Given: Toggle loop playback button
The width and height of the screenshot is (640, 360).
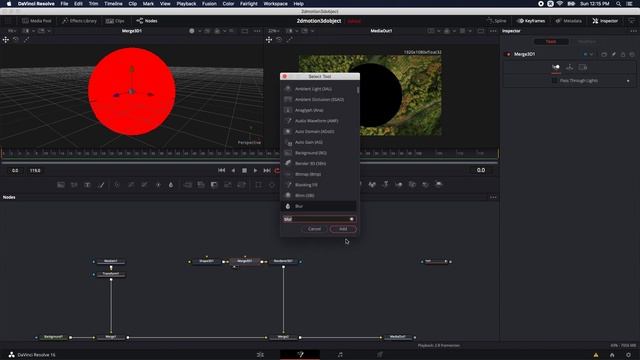Looking at the screenshot, I should tap(277, 170).
